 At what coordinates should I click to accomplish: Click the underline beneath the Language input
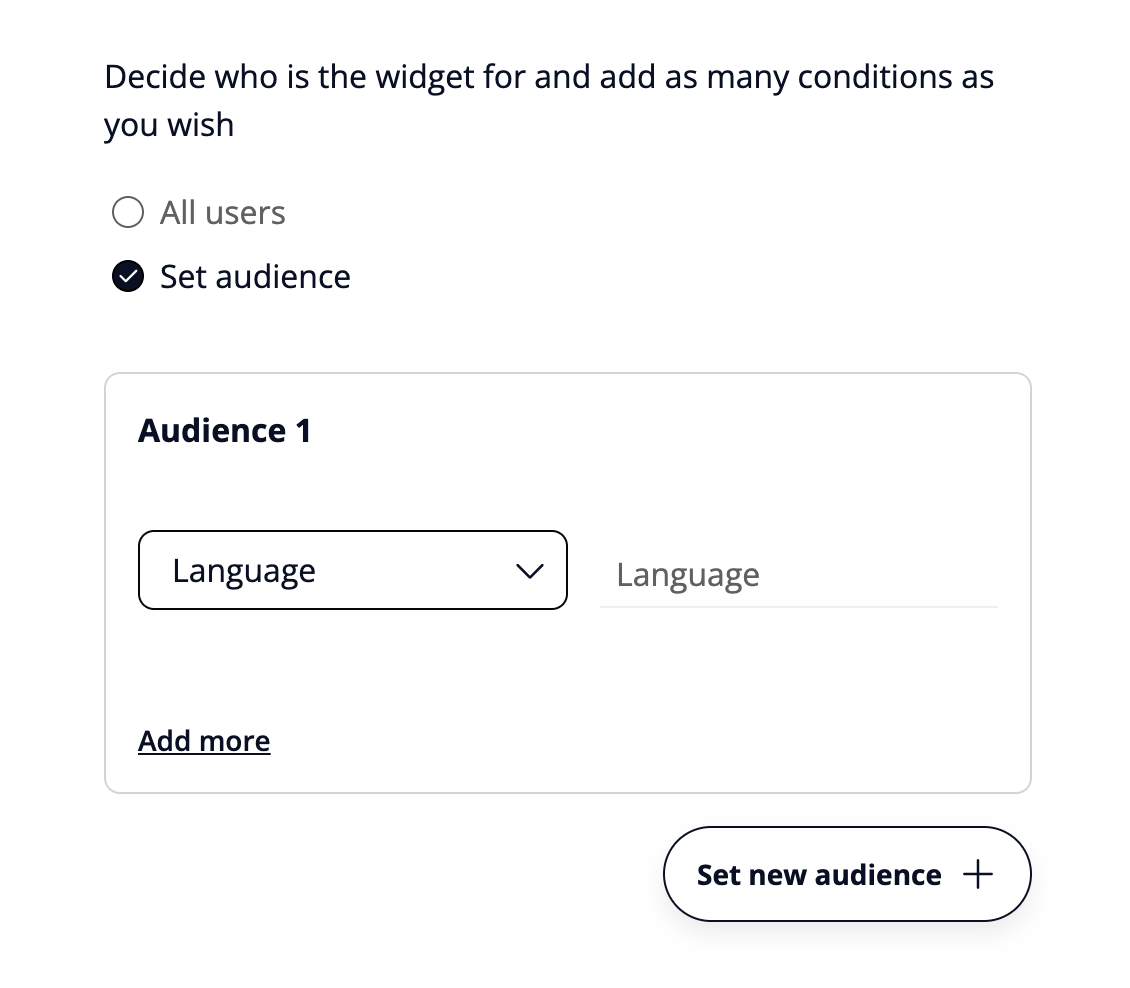(x=798, y=606)
